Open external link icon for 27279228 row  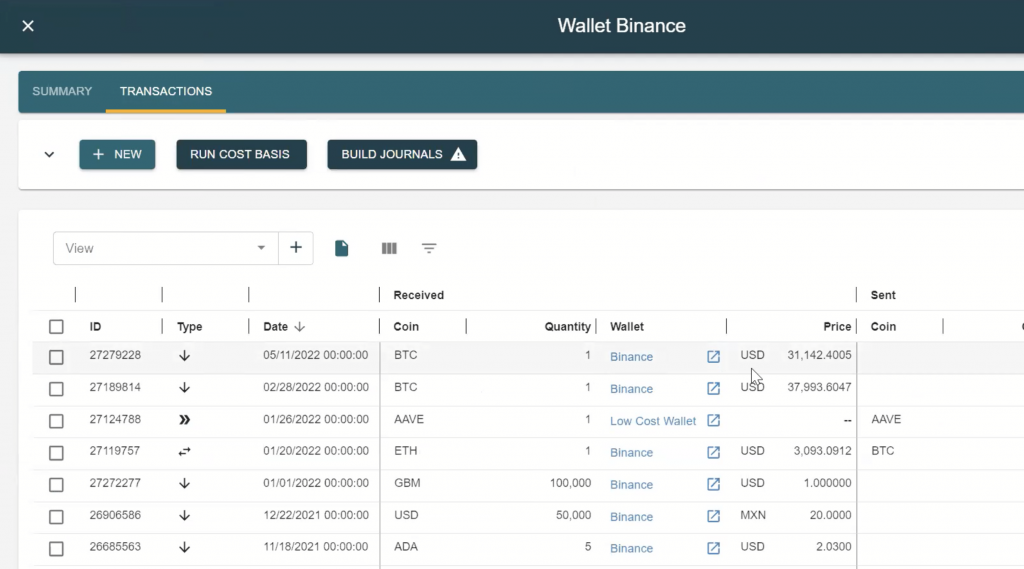tap(713, 357)
